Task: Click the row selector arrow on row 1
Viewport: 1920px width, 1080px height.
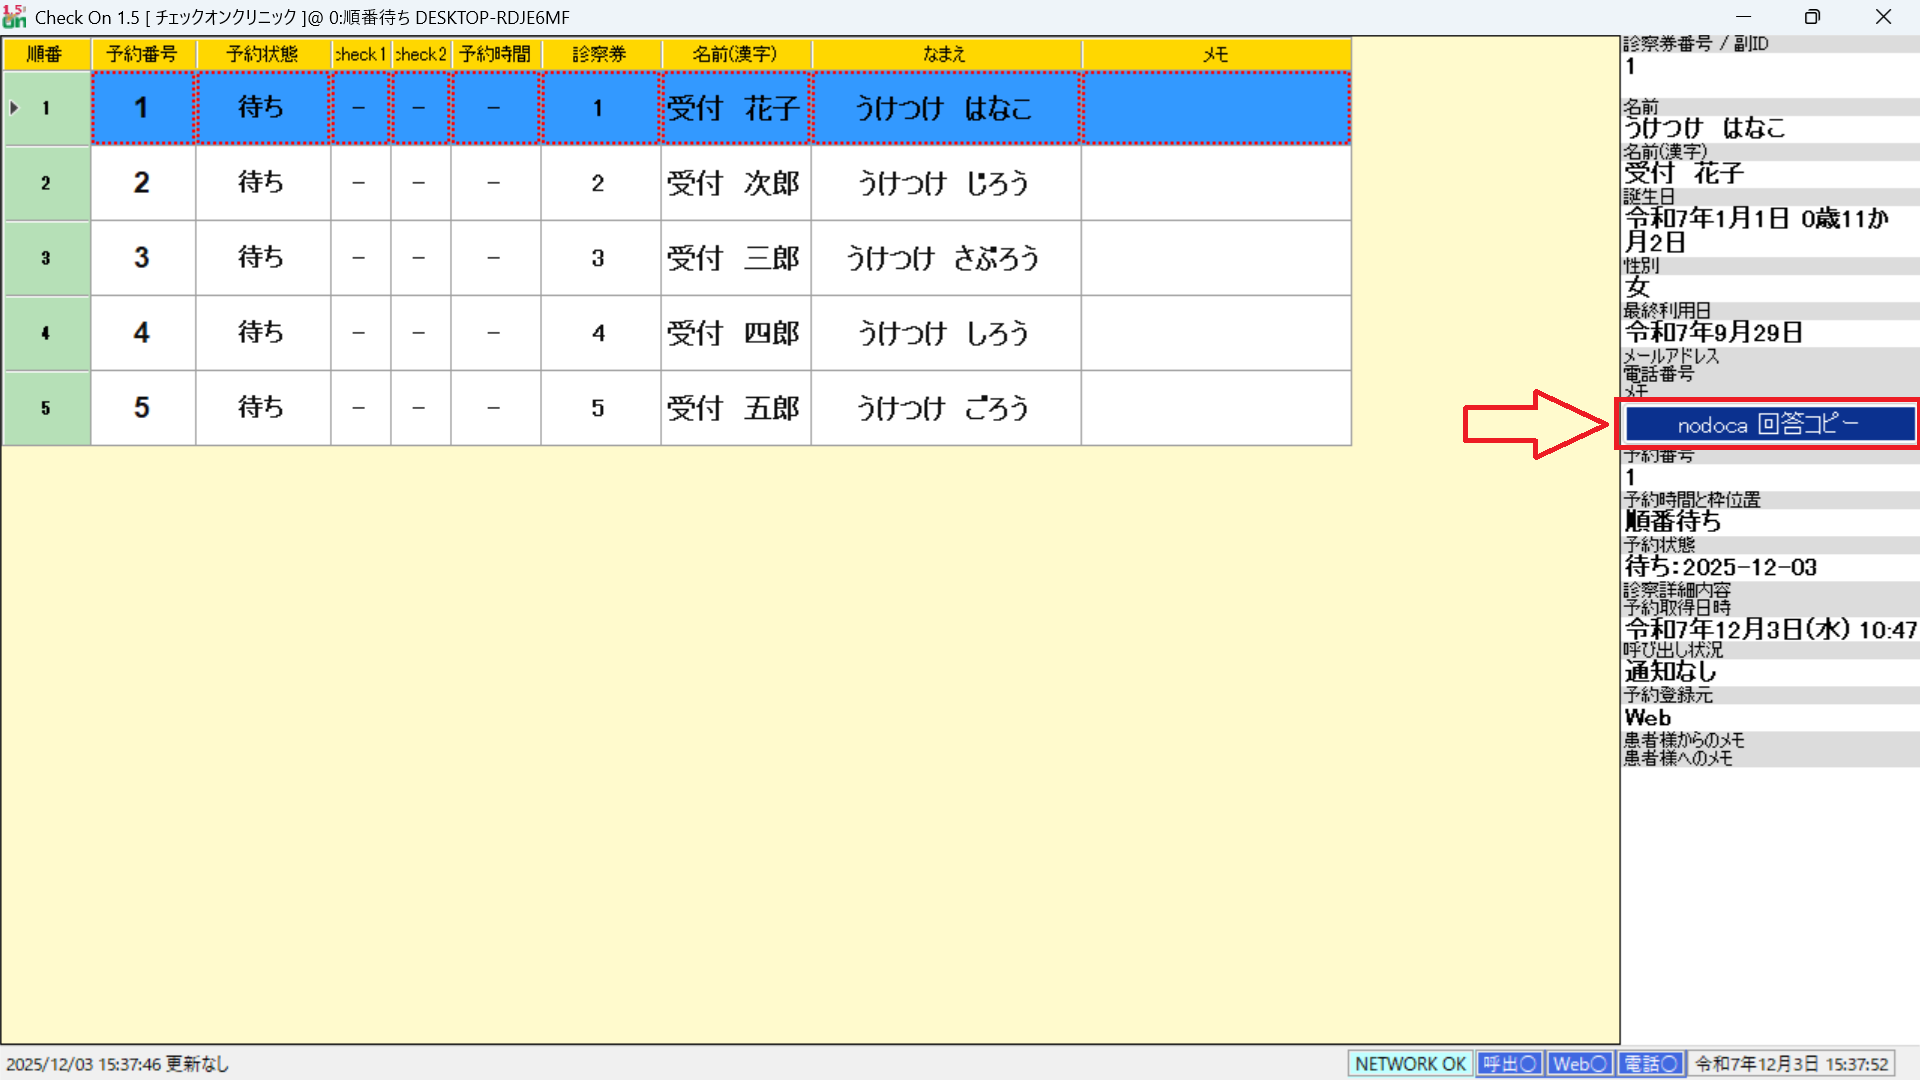Action: coord(14,108)
